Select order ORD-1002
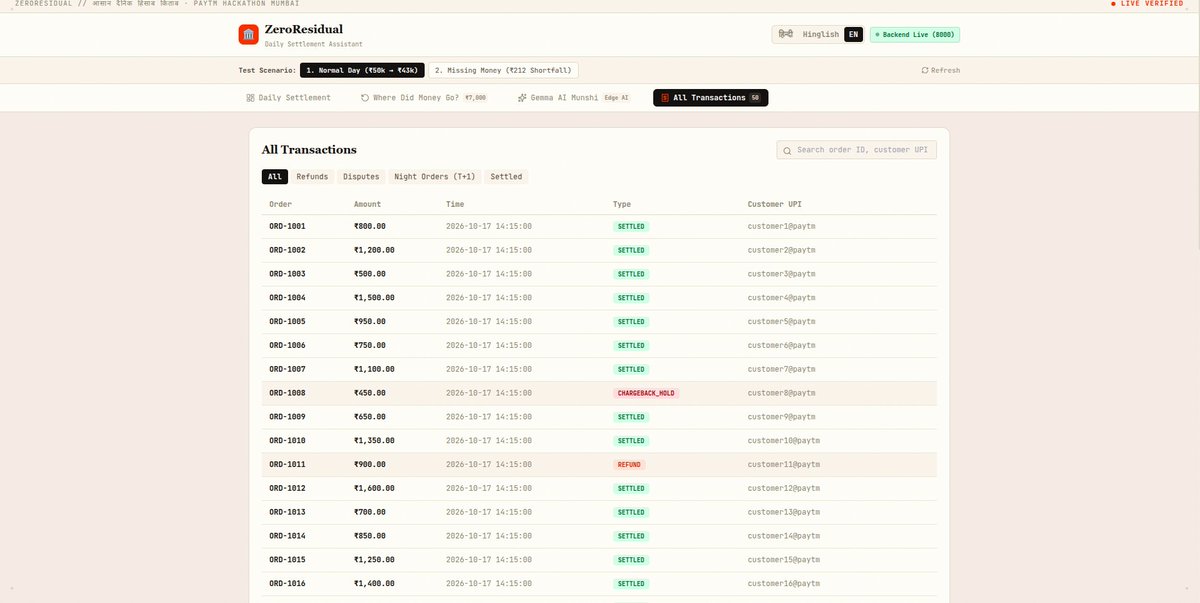Viewport: 1200px width, 603px height. [599, 250]
